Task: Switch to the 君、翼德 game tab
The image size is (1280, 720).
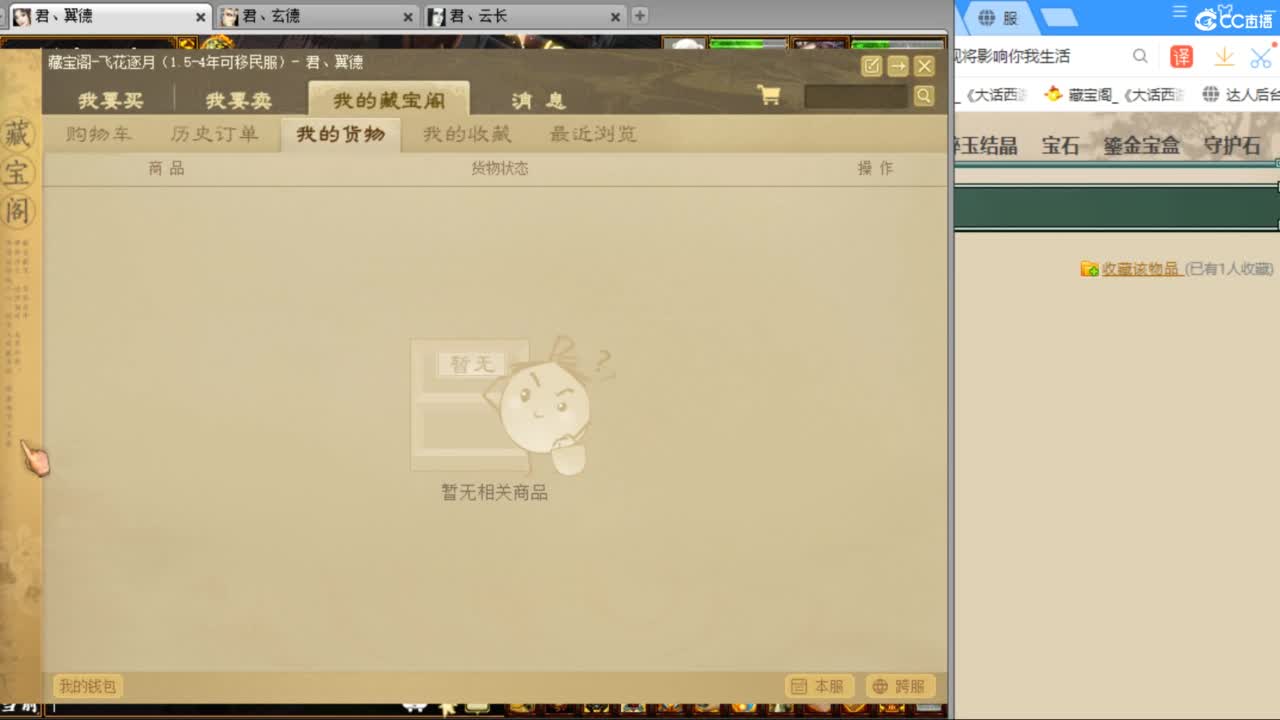Action: click(108, 16)
